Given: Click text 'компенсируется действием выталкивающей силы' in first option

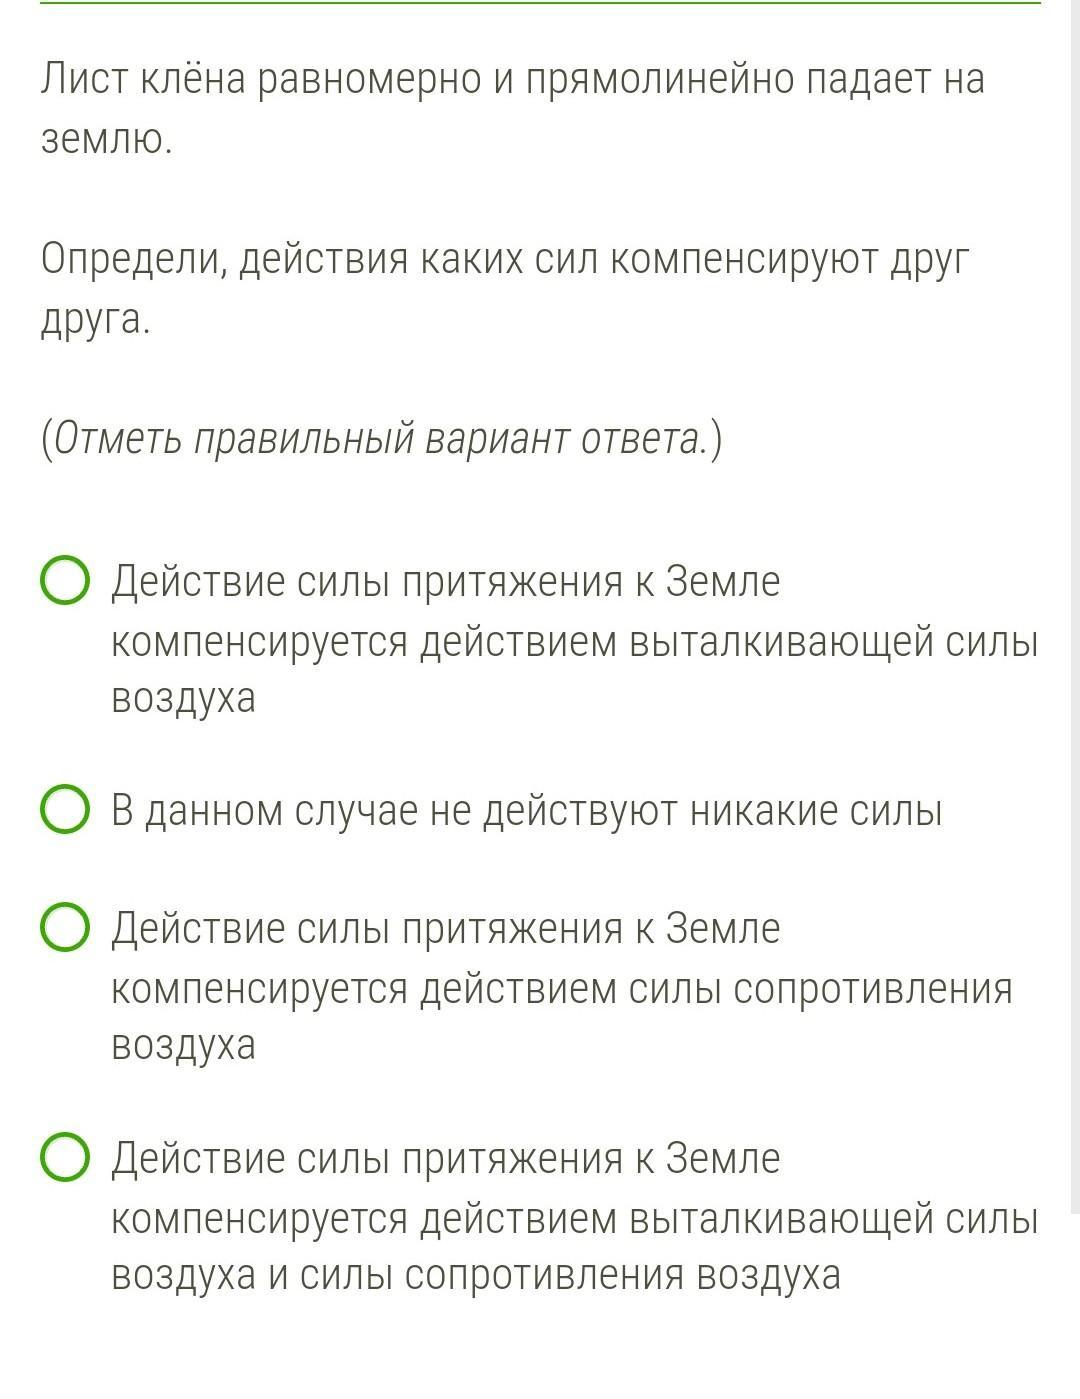Looking at the screenshot, I should 574,641.
